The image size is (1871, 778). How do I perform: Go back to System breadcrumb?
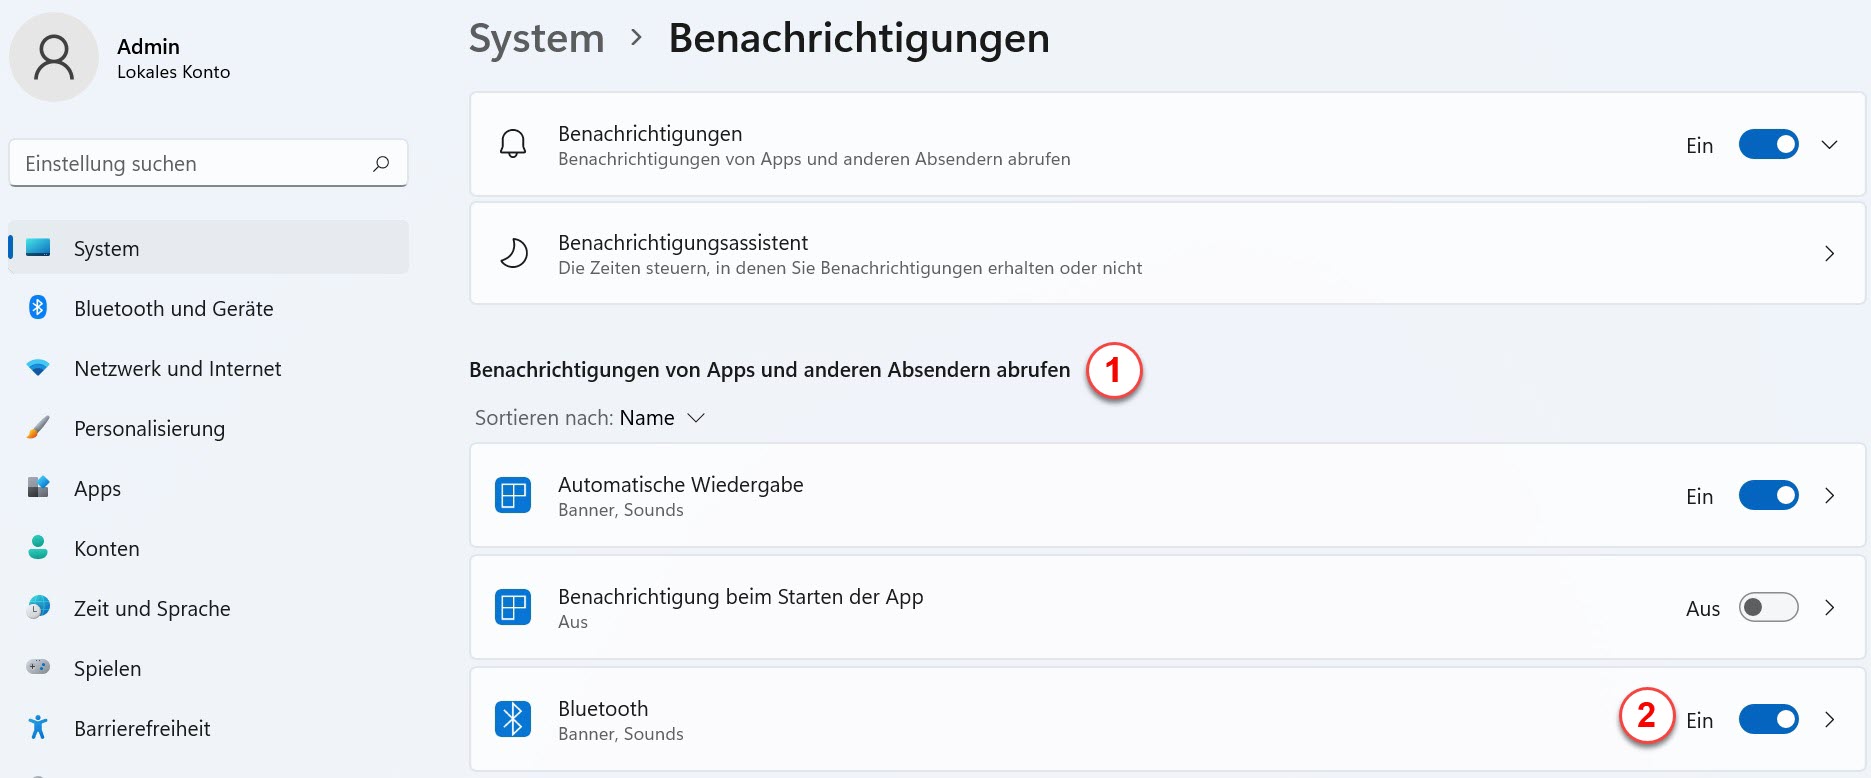coord(537,38)
